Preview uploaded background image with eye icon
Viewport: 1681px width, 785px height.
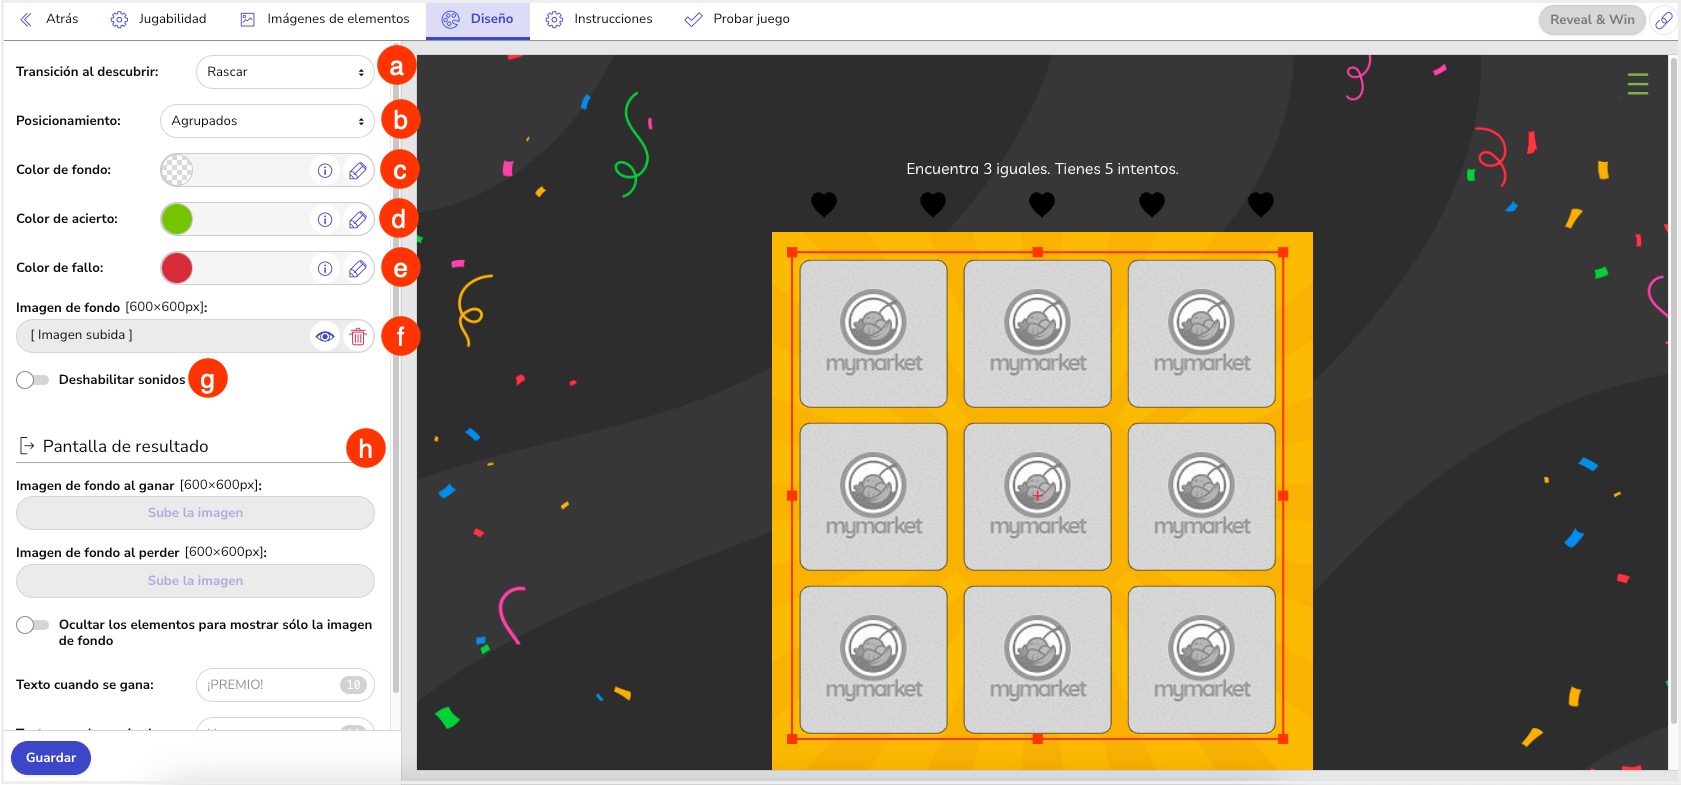coord(325,336)
